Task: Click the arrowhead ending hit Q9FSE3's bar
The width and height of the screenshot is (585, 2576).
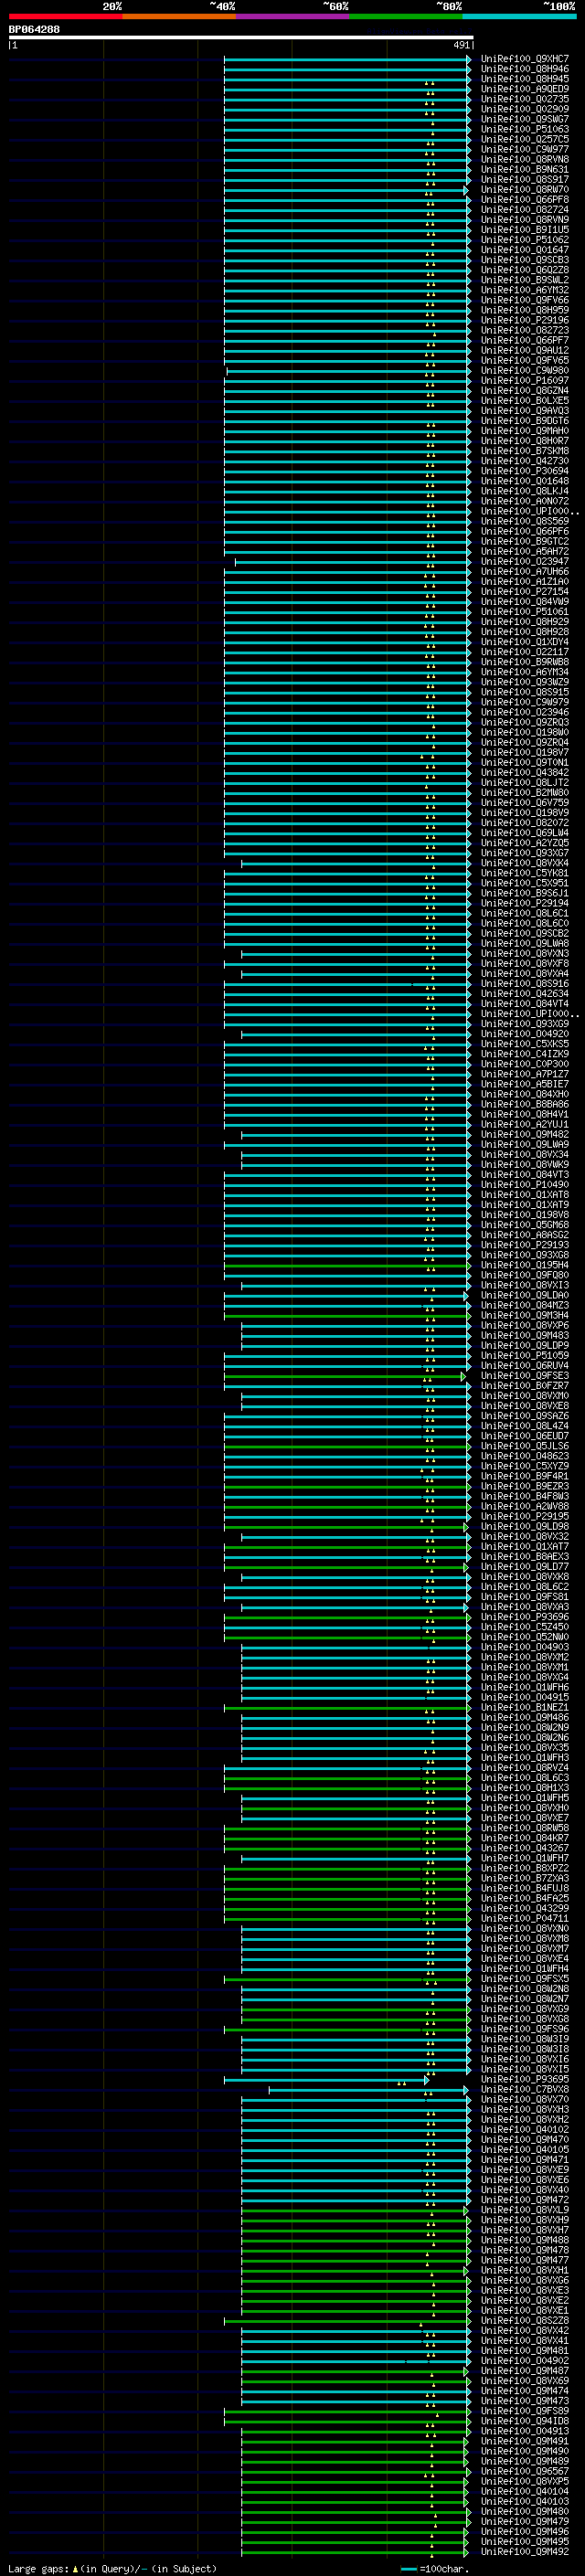Action: click(463, 1377)
